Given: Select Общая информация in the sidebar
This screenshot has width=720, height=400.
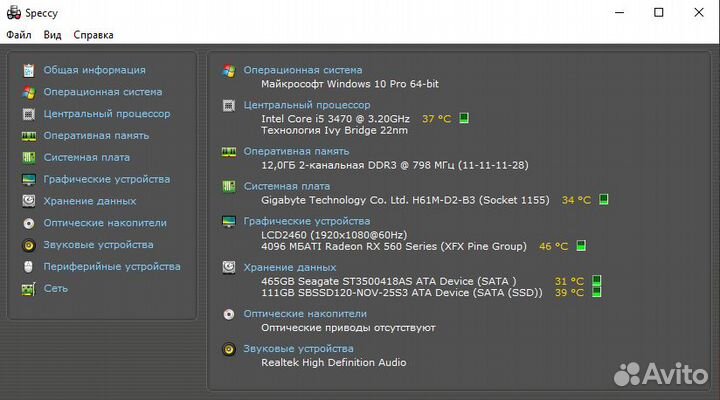Looking at the screenshot, I should [95, 70].
